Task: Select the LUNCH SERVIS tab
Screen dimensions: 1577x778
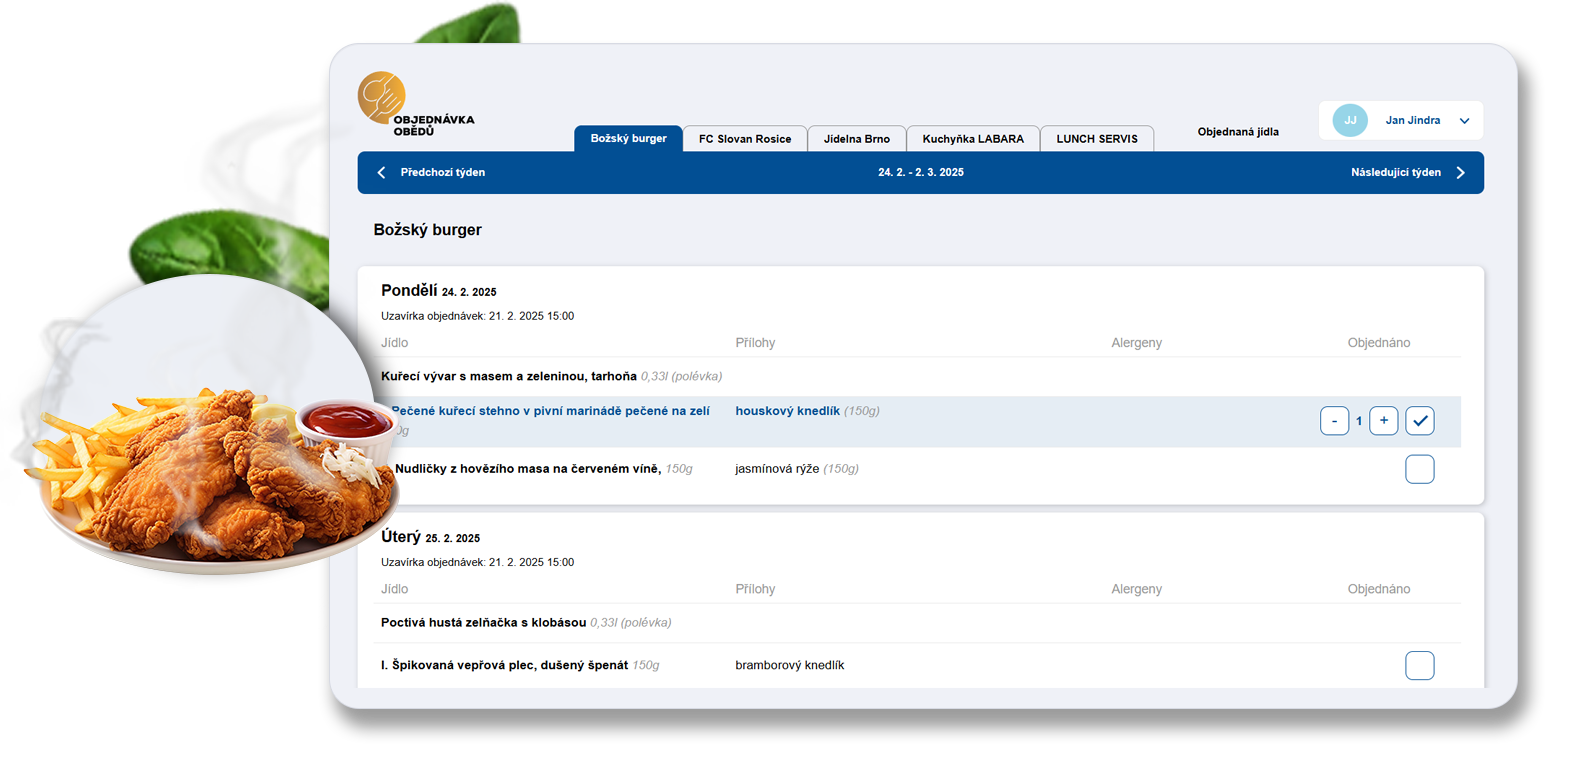Action: tap(1097, 139)
